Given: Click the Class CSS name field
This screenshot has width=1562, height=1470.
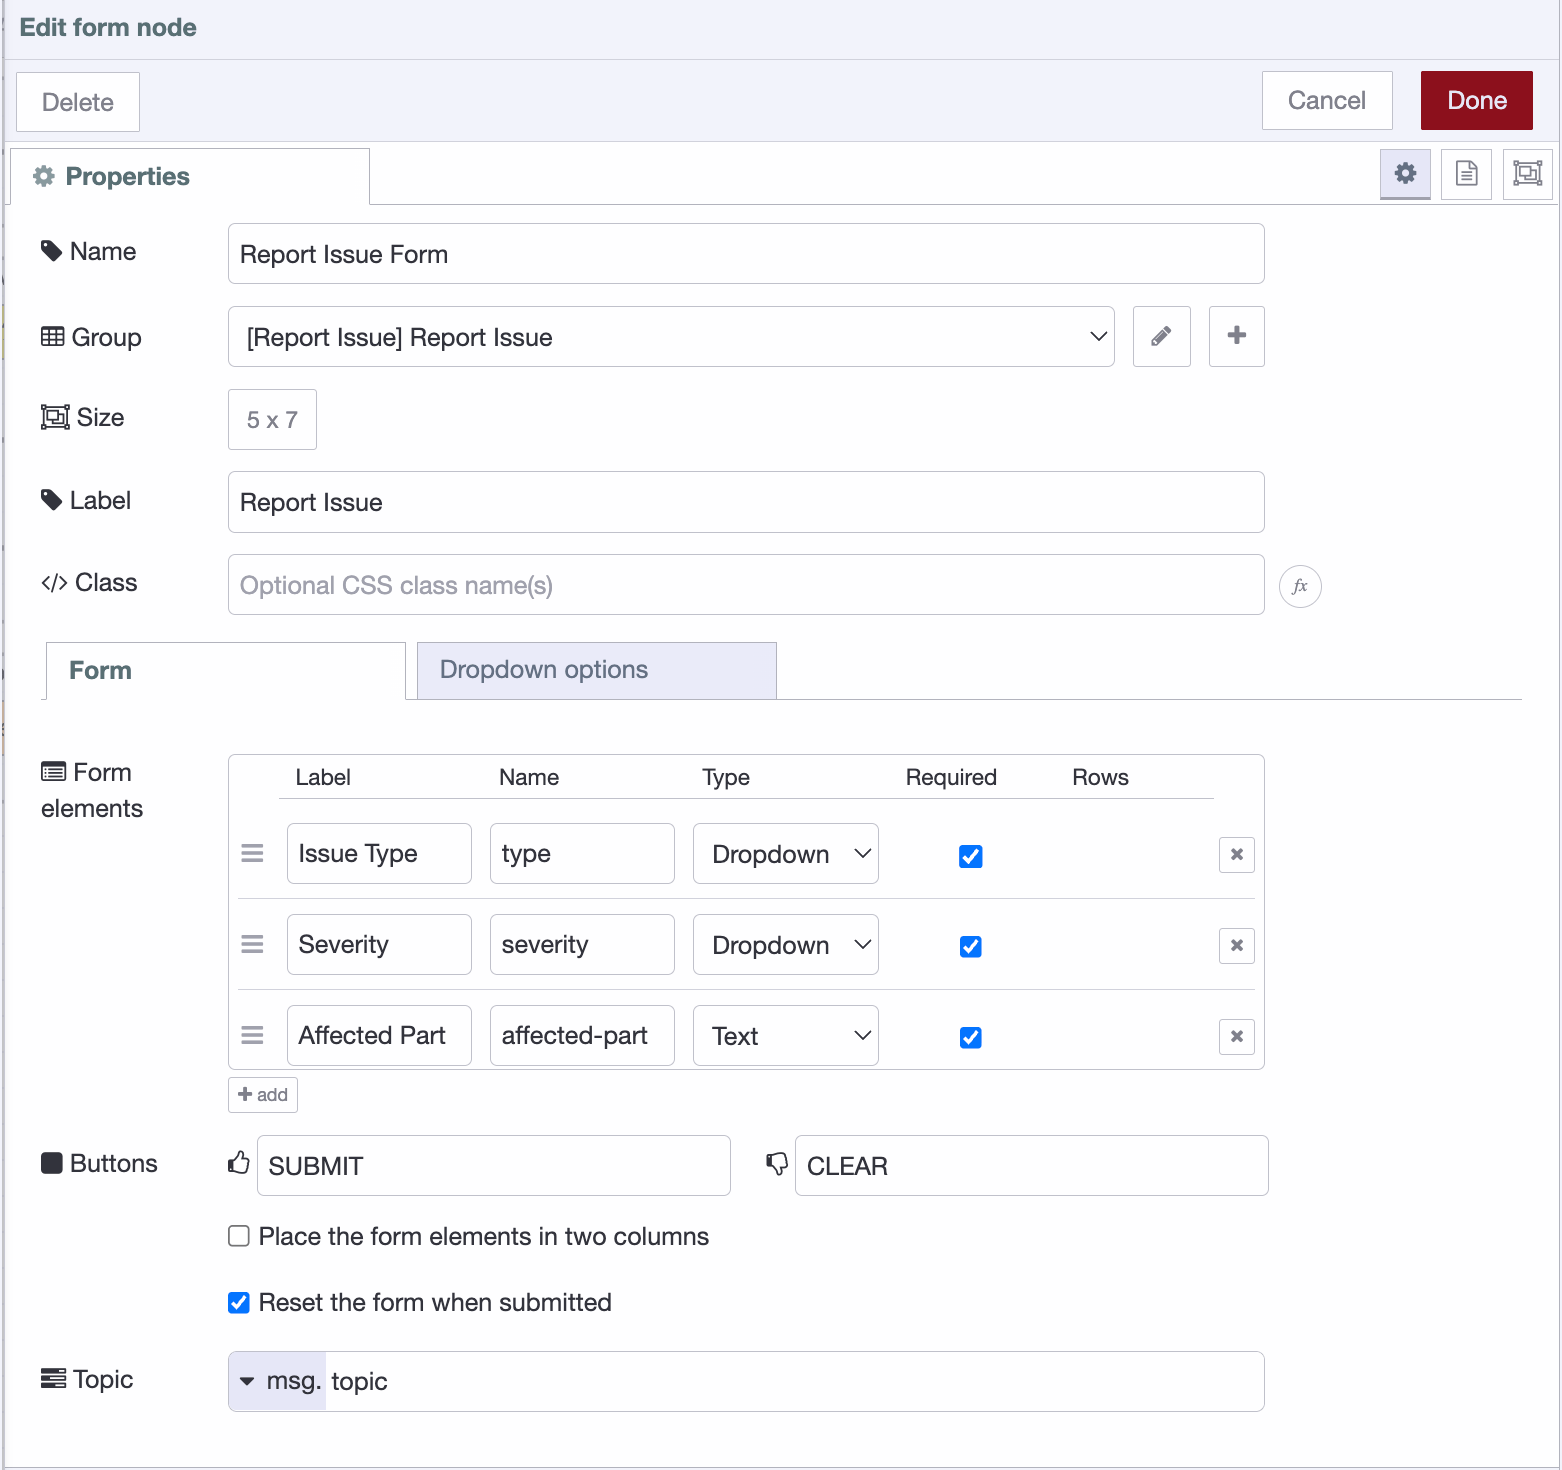Looking at the screenshot, I should (x=746, y=585).
